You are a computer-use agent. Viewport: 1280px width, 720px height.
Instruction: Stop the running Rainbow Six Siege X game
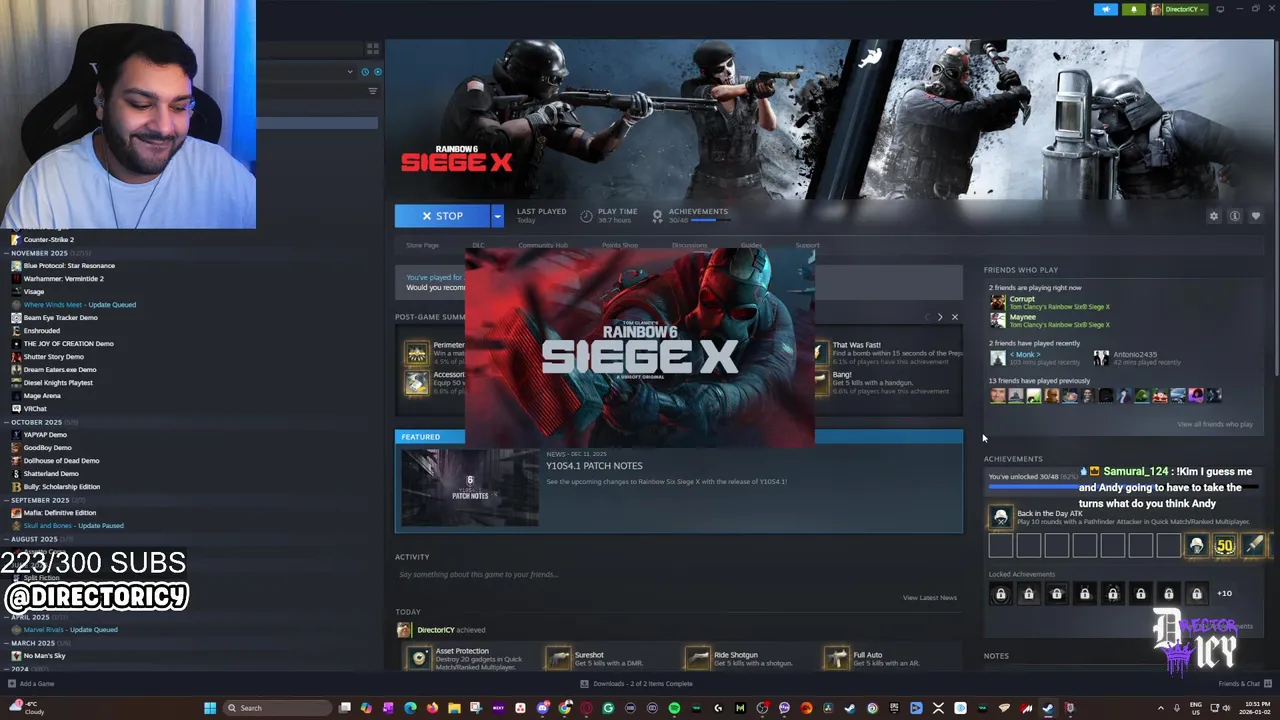(442, 216)
